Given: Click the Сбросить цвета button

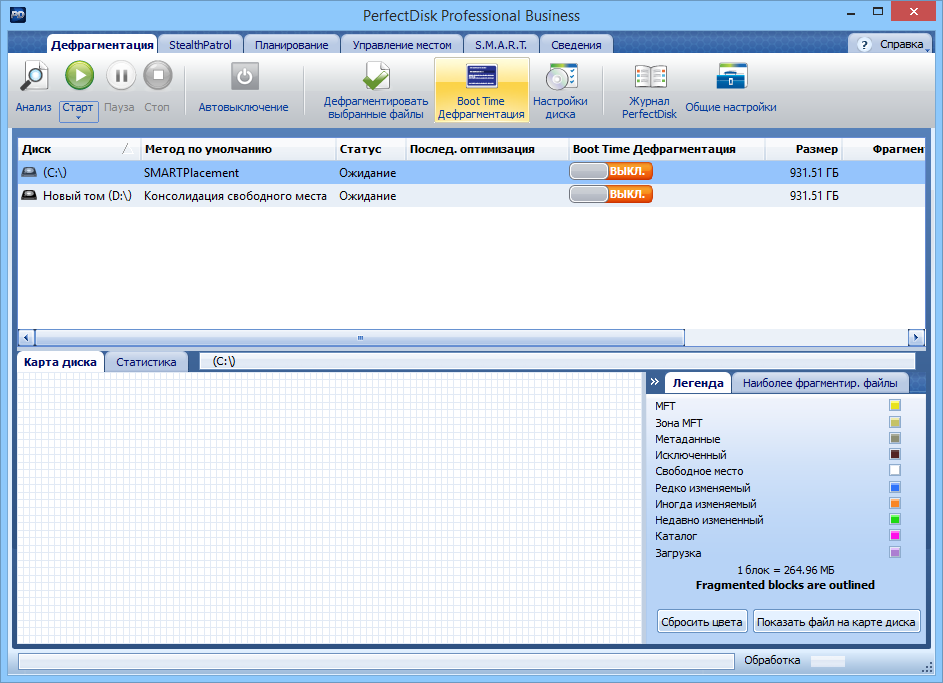Looking at the screenshot, I should click(x=702, y=622).
